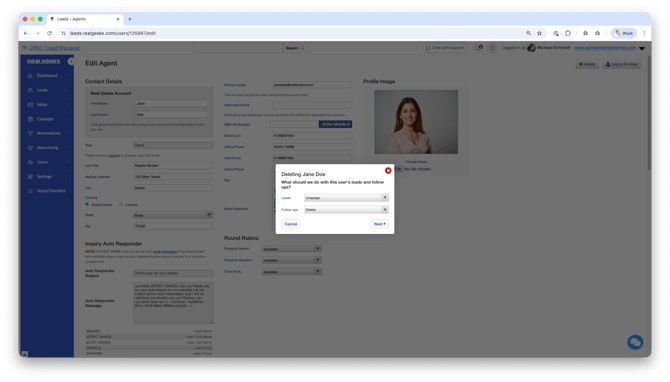
Task: Open the State dropdown
Action: coord(173,215)
